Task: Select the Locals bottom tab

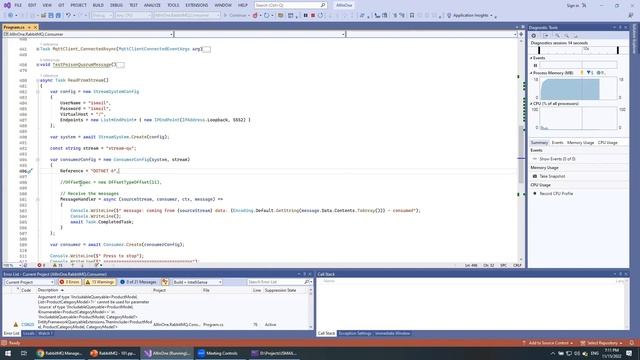Action: click(x=29, y=334)
